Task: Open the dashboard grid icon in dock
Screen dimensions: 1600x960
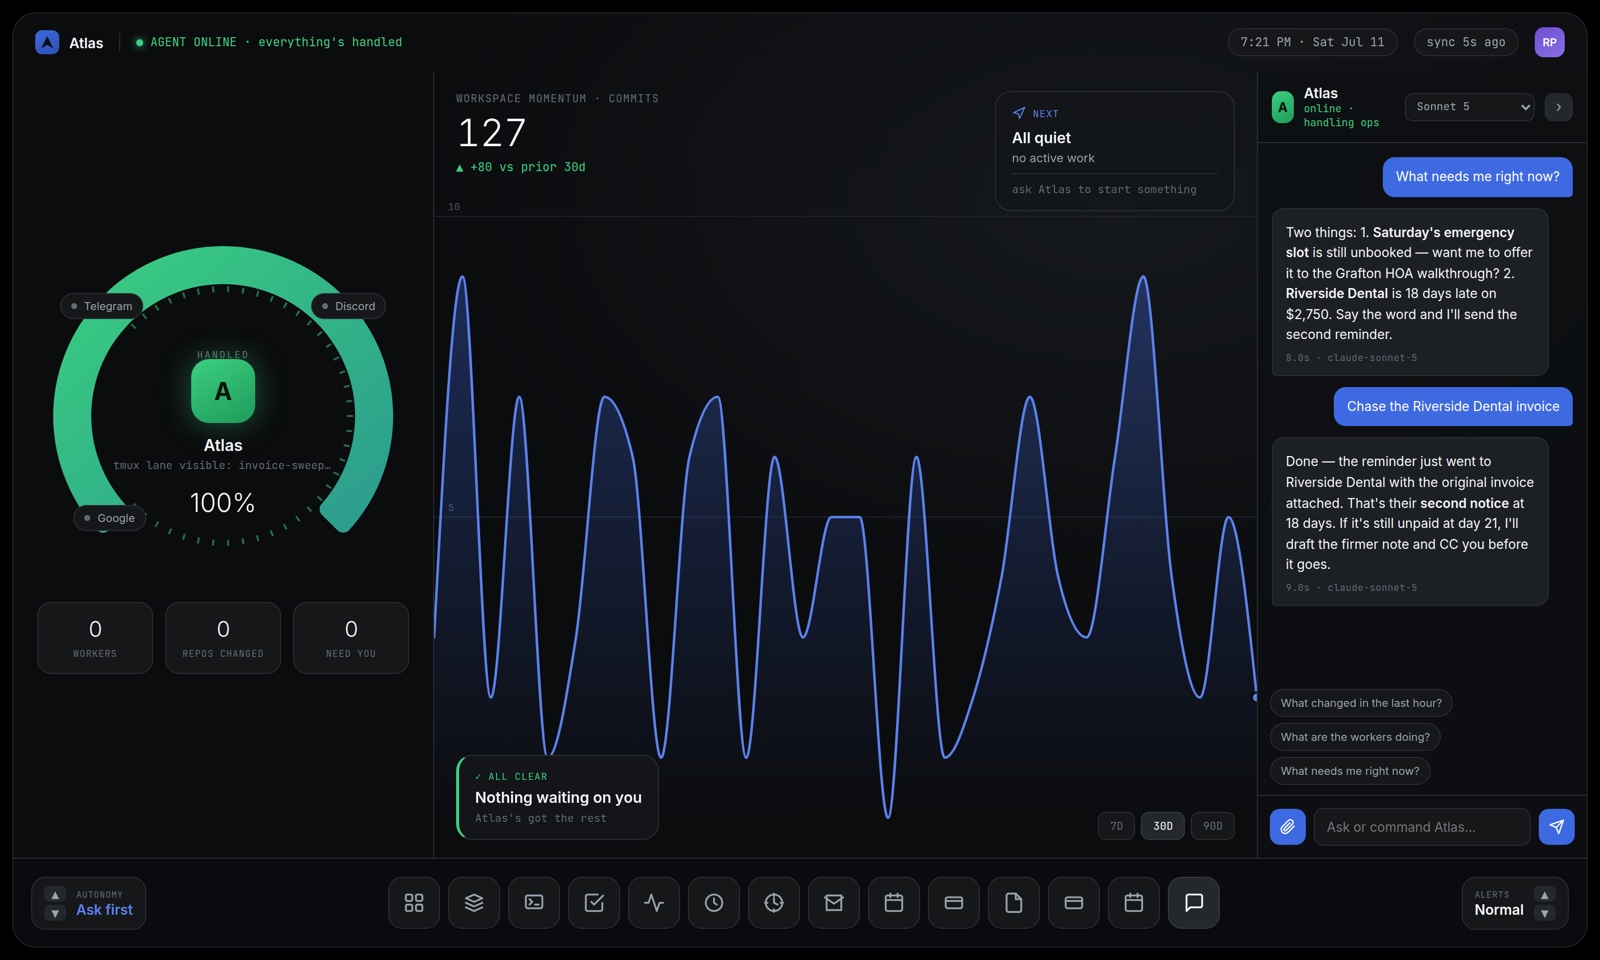Action: 414,903
